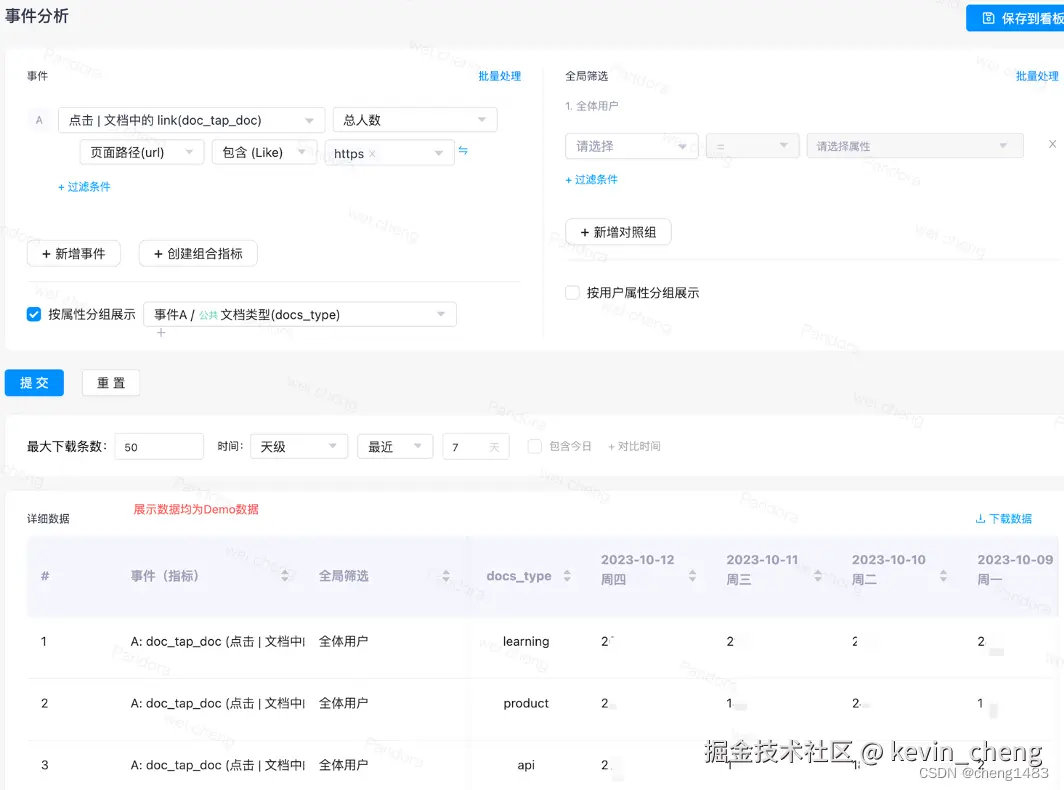
Task: Uncheck 按属性分组展示 checkbox
Action: pos(34,314)
